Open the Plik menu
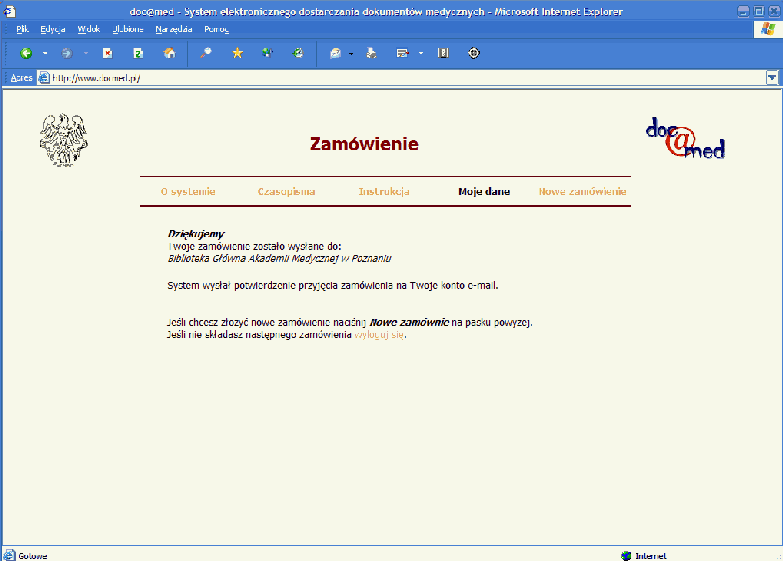783x561 pixels. [22, 29]
